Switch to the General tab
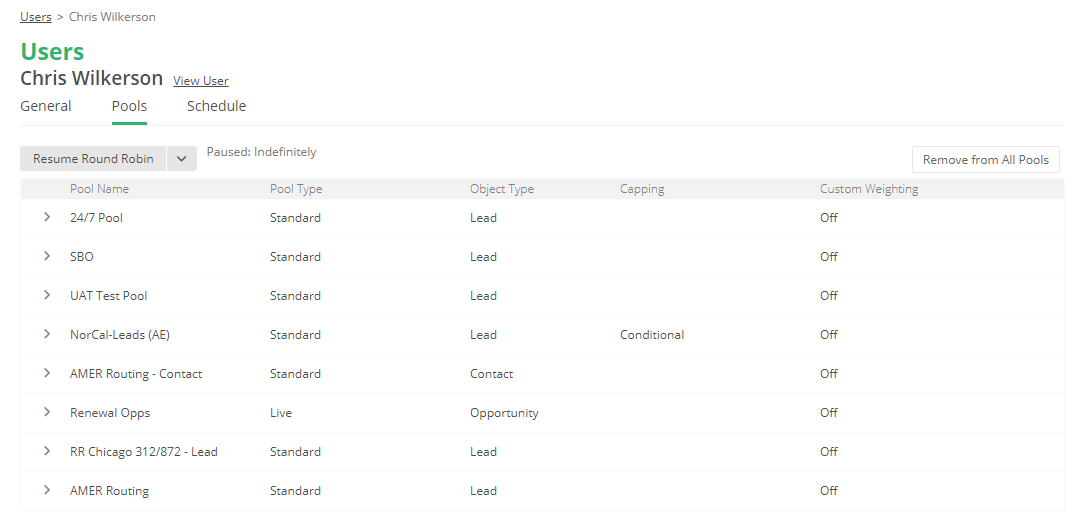Viewport: 1088px width, 512px height. (x=46, y=106)
